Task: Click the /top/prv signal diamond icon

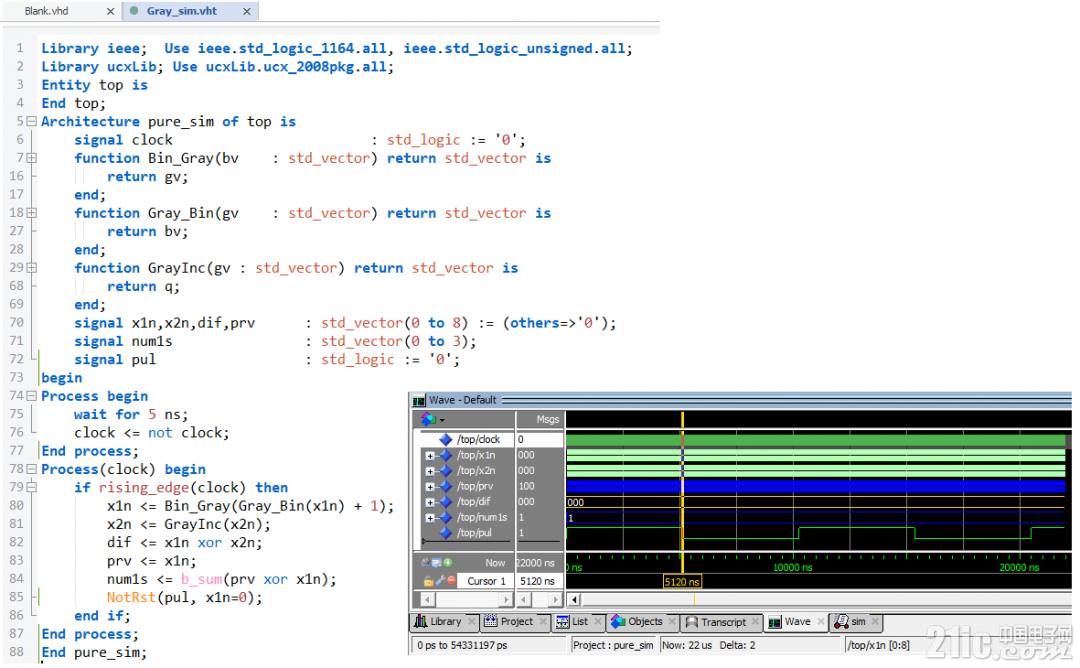Action: point(446,487)
